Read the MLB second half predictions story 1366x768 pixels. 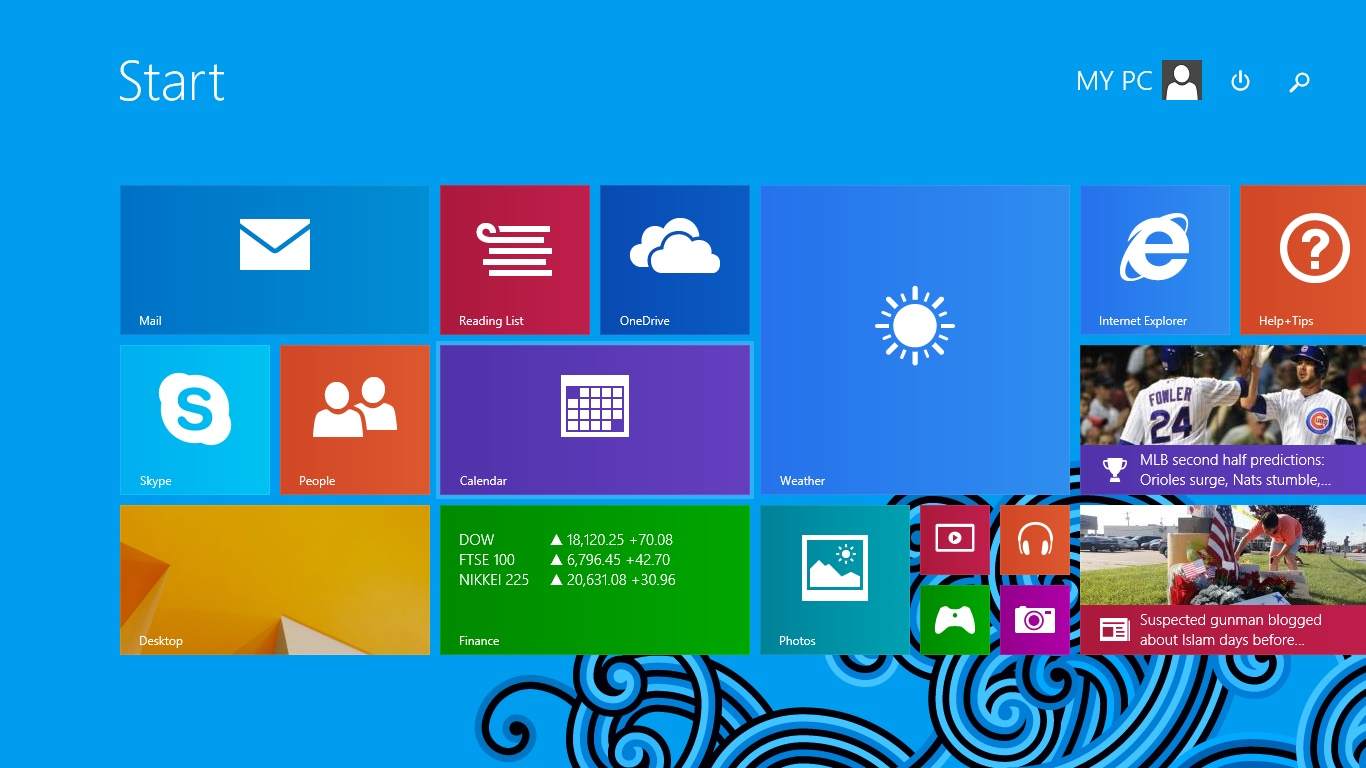1222,419
